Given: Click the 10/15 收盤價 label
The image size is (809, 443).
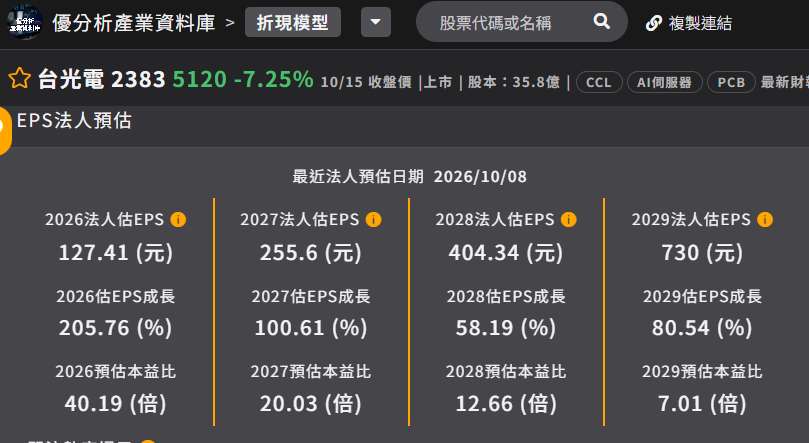Looking at the screenshot, I should pyautogui.click(x=366, y=82).
